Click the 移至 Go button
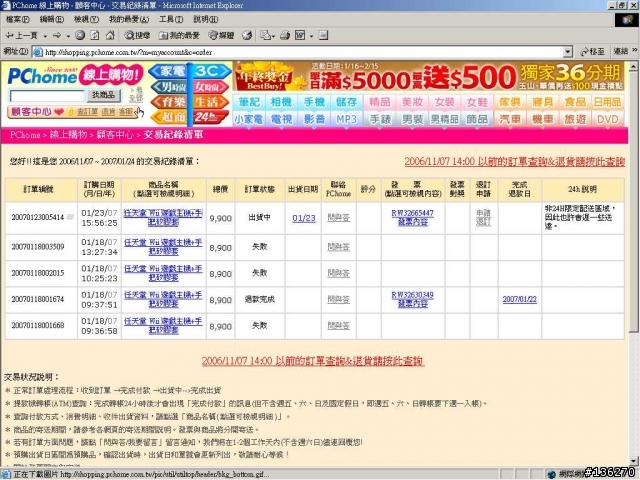The width and height of the screenshot is (640, 480). 593,51
